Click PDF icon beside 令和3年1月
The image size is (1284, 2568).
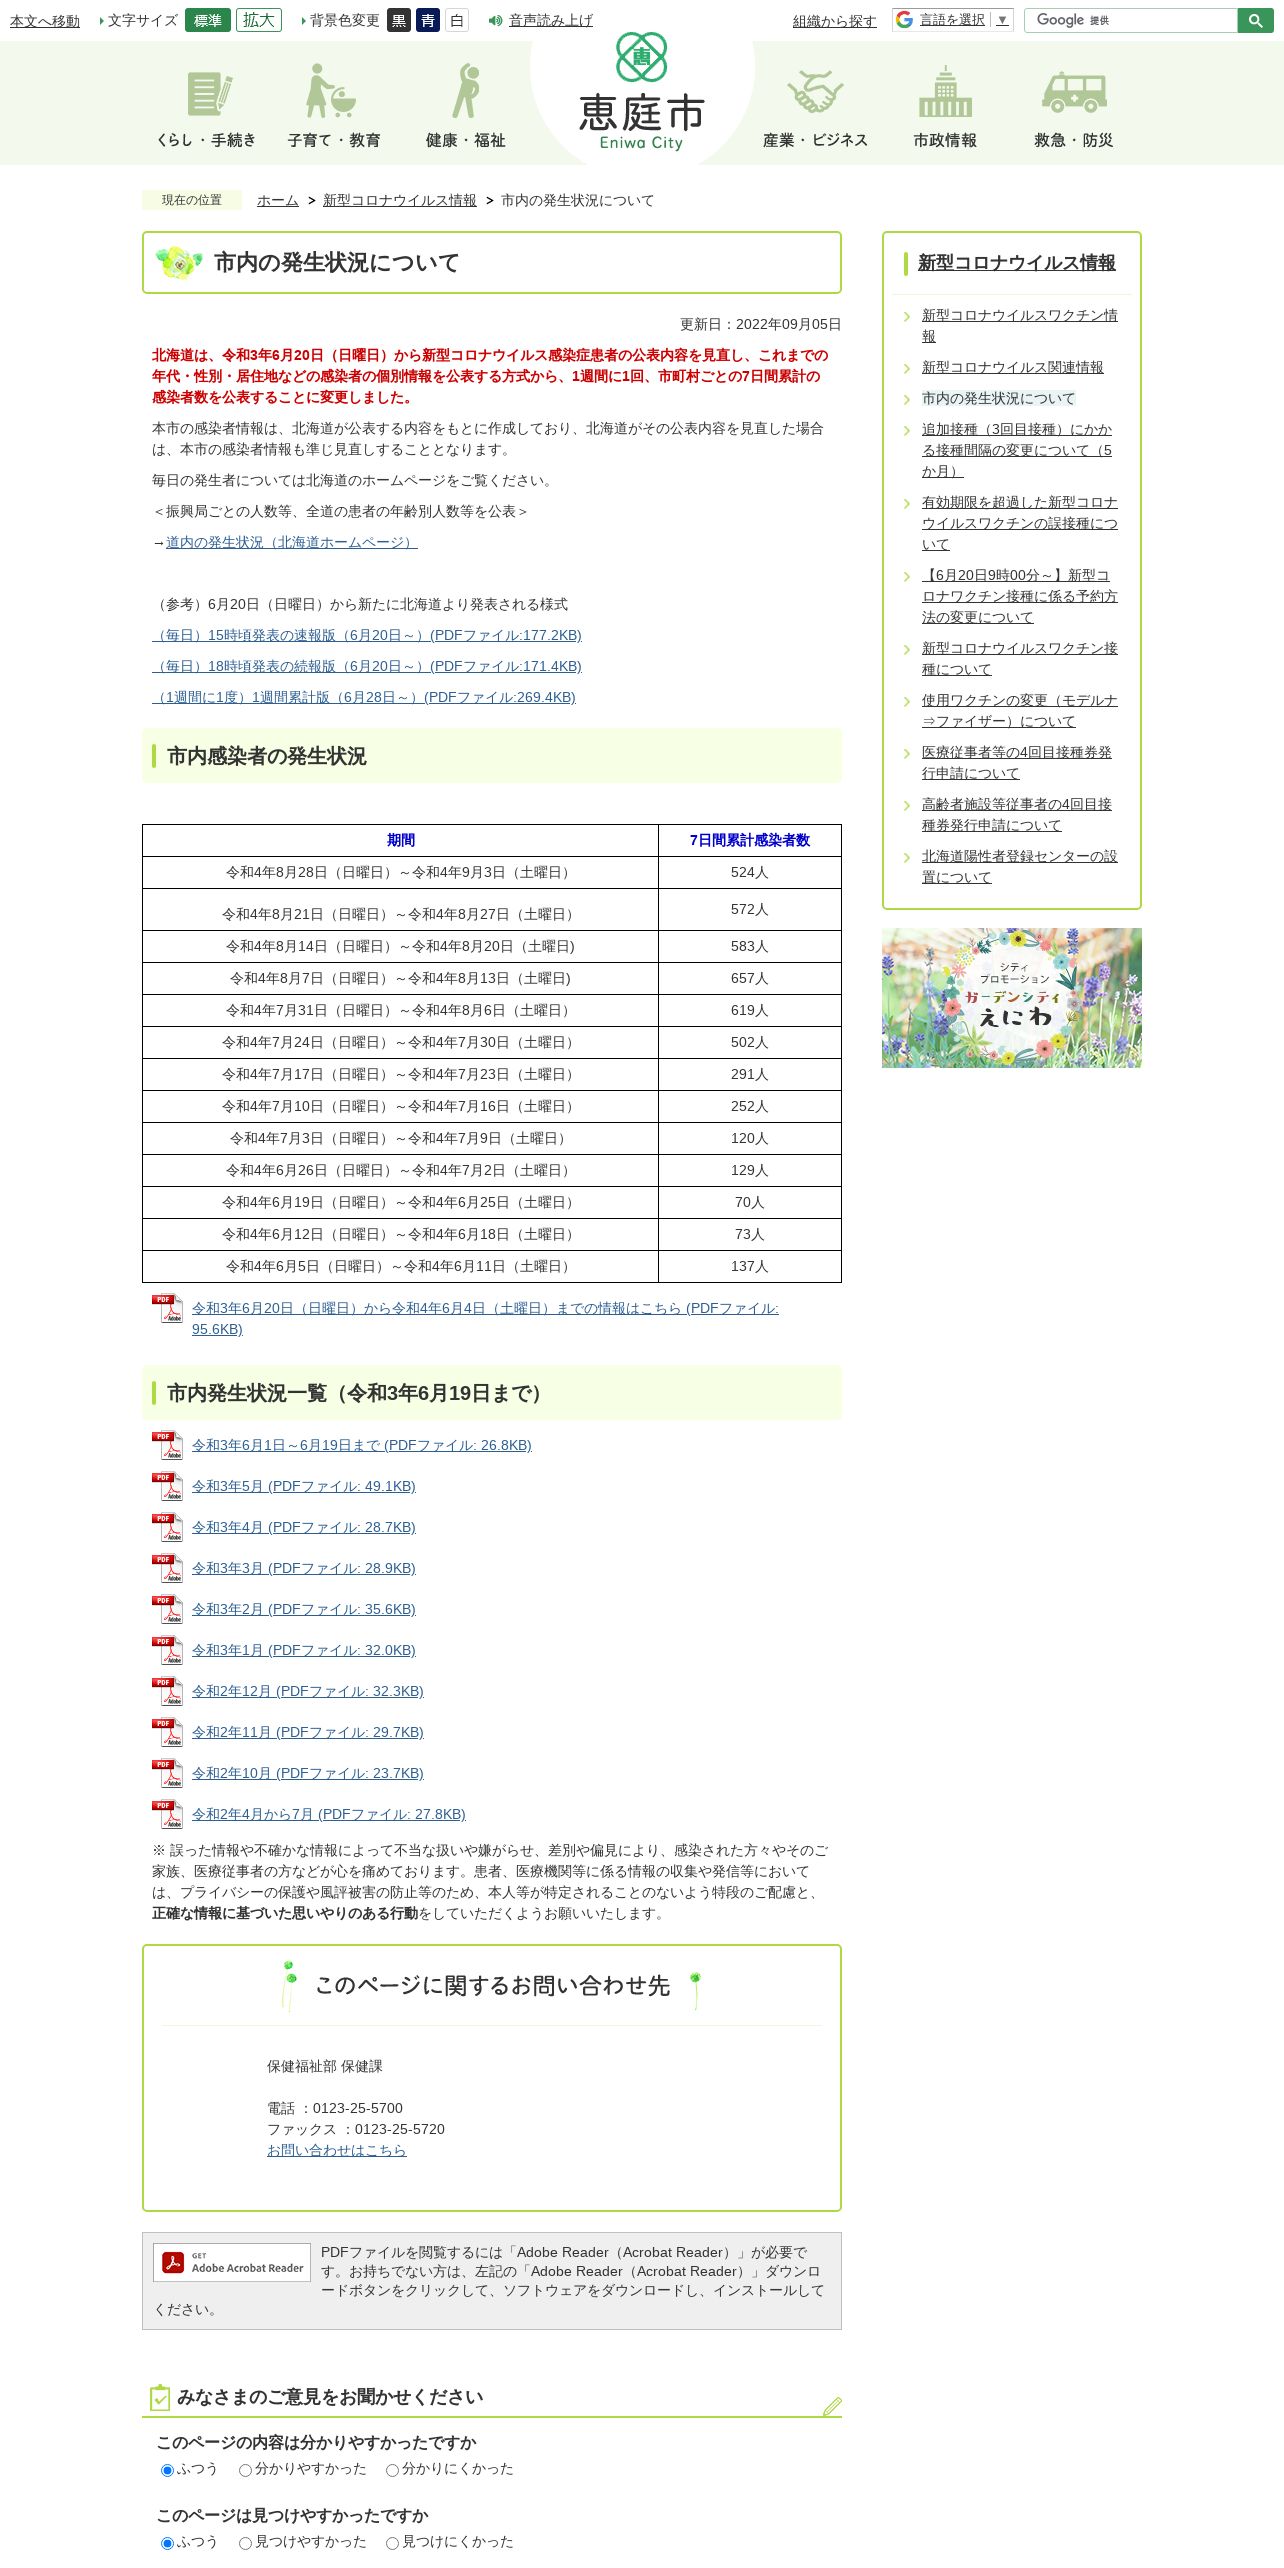(x=167, y=1651)
